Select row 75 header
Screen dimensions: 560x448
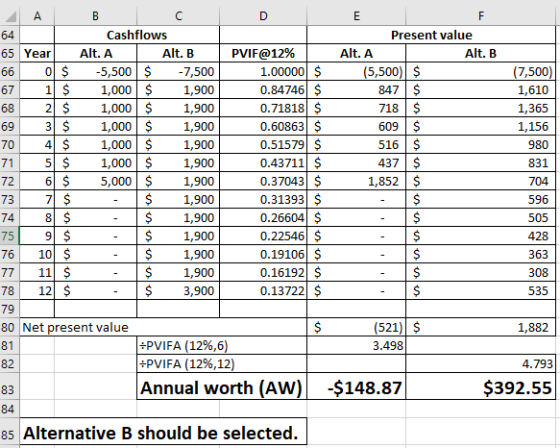[x=10, y=236]
